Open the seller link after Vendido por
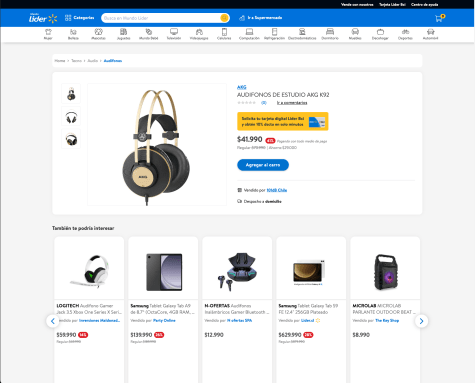Screen dimensions: 475x383 coord(277,190)
